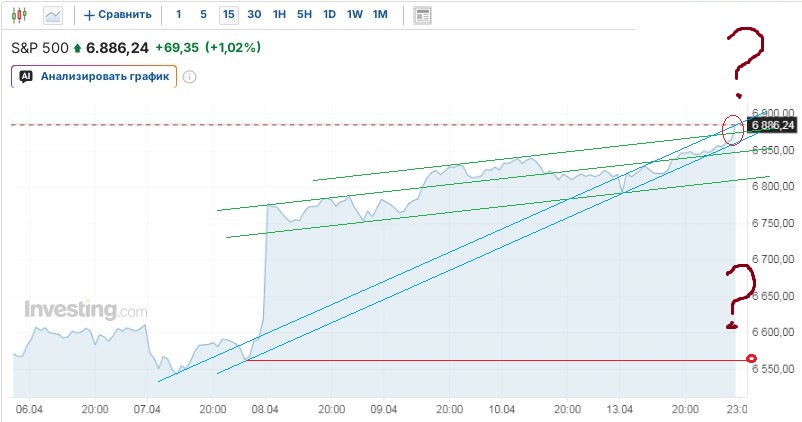Open the news panel layout icon
The image size is (802, 422).
point(422,15)
